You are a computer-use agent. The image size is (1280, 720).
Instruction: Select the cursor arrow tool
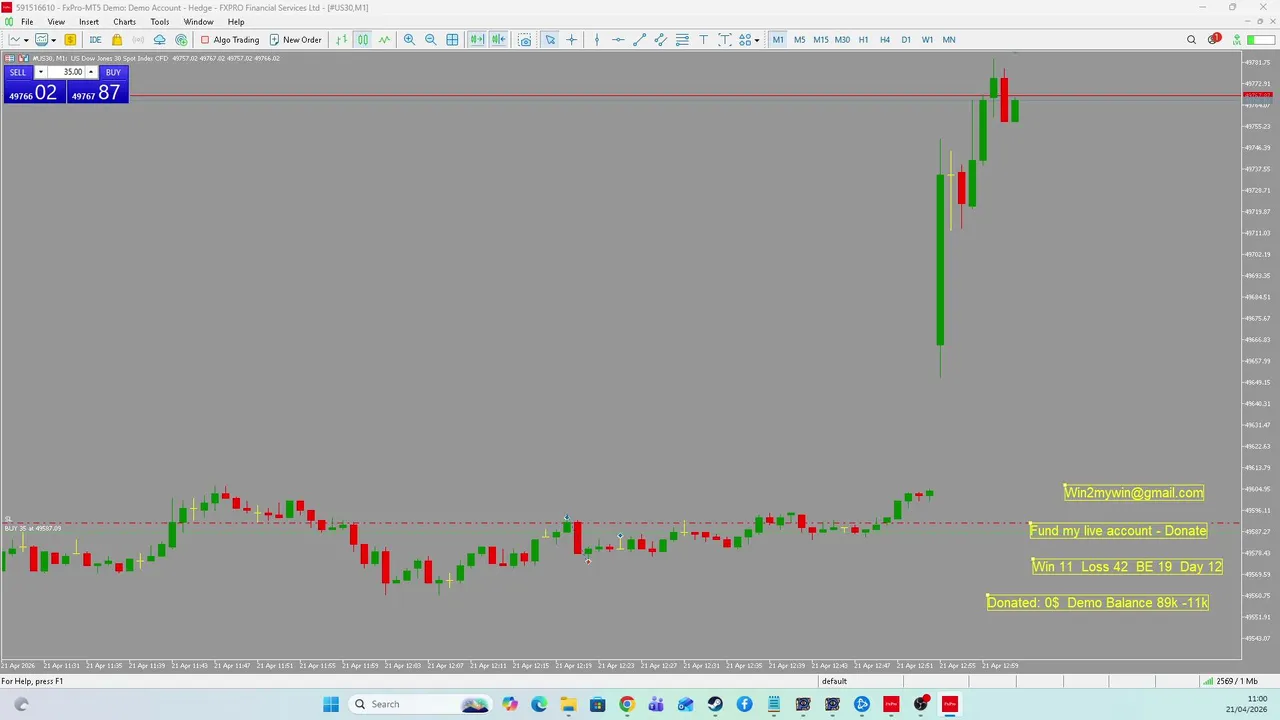point(550,40)
